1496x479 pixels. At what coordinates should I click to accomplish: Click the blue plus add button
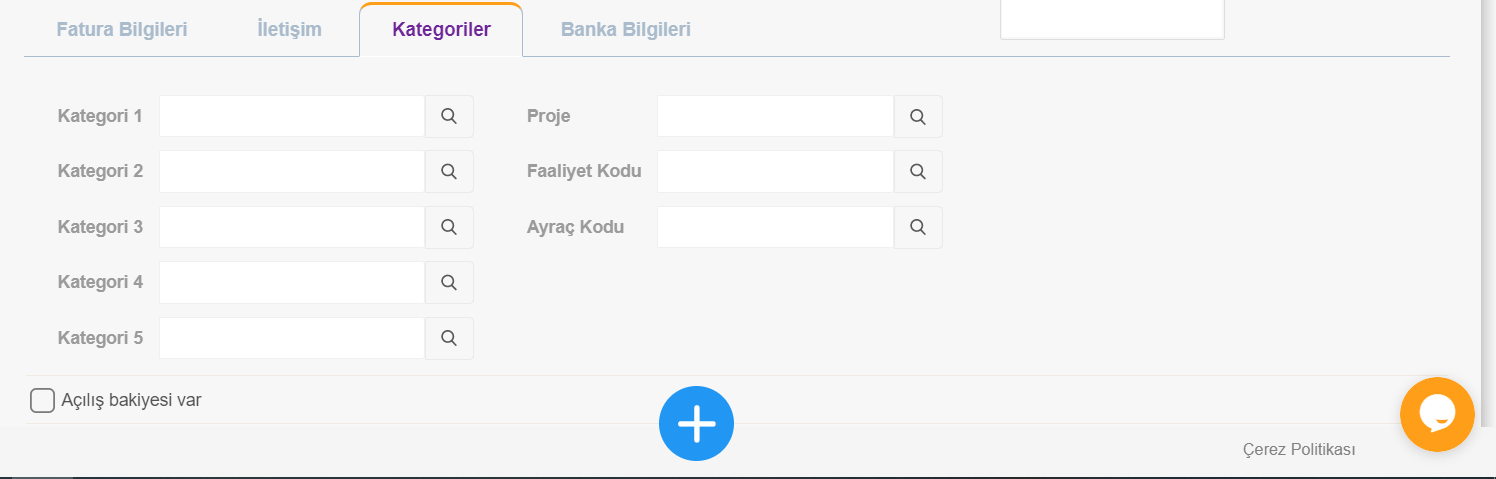click(696, 424)
